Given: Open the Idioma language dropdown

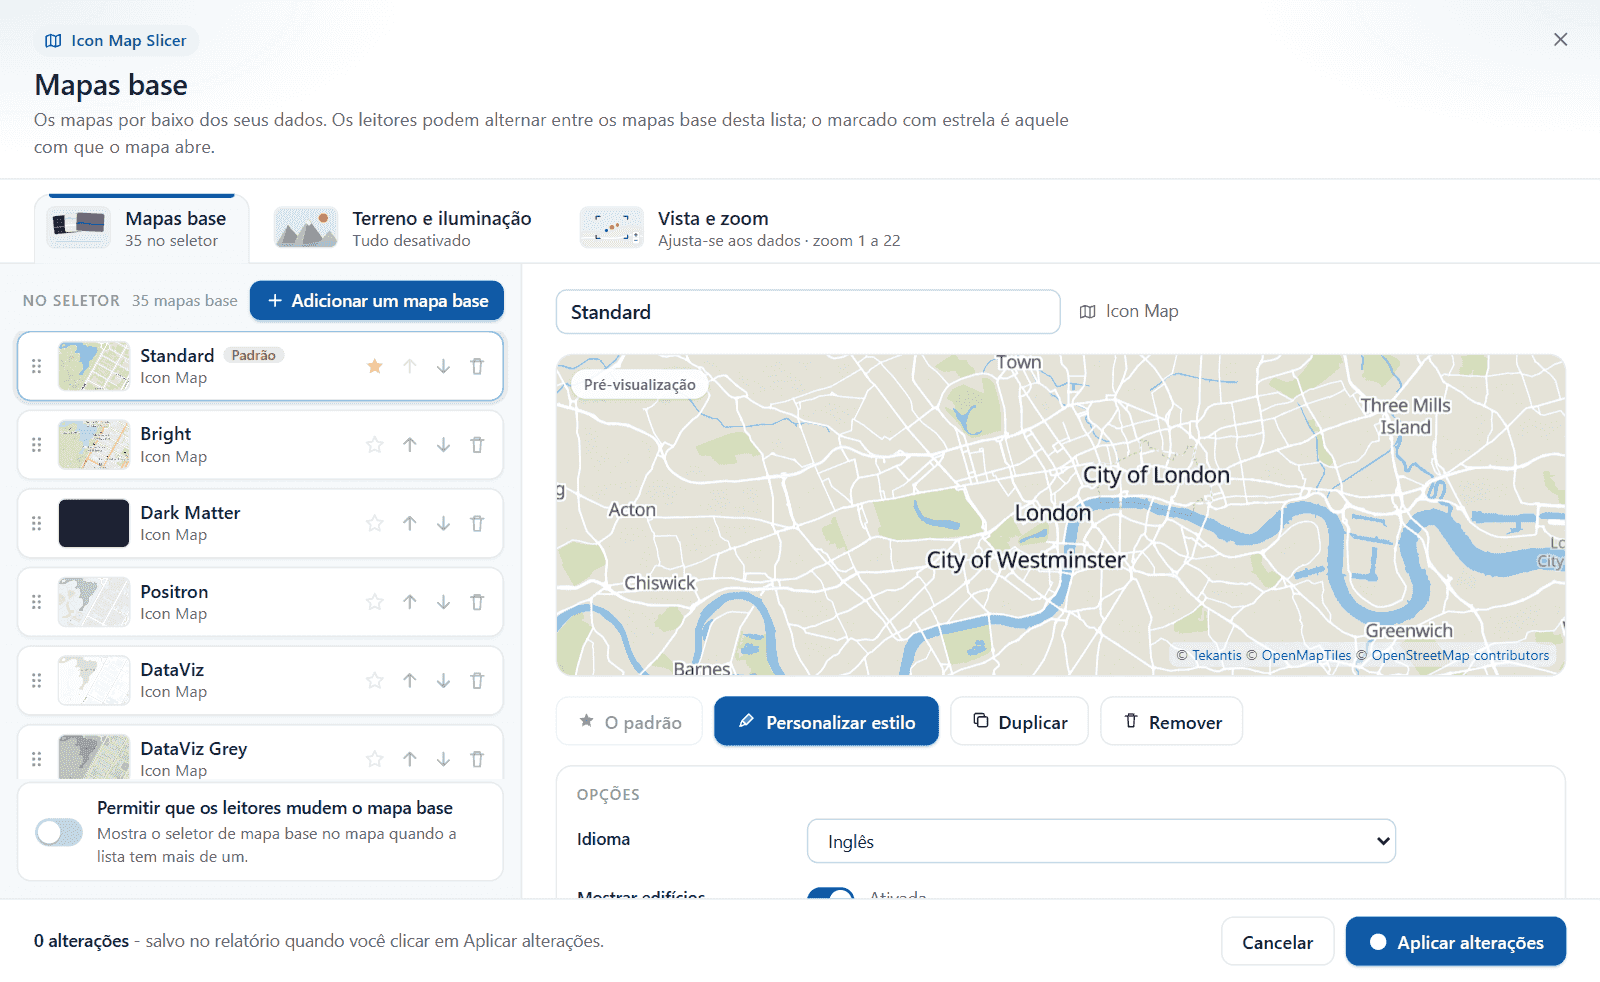Looking at the screenshot, I should (x=1101, y=841).
